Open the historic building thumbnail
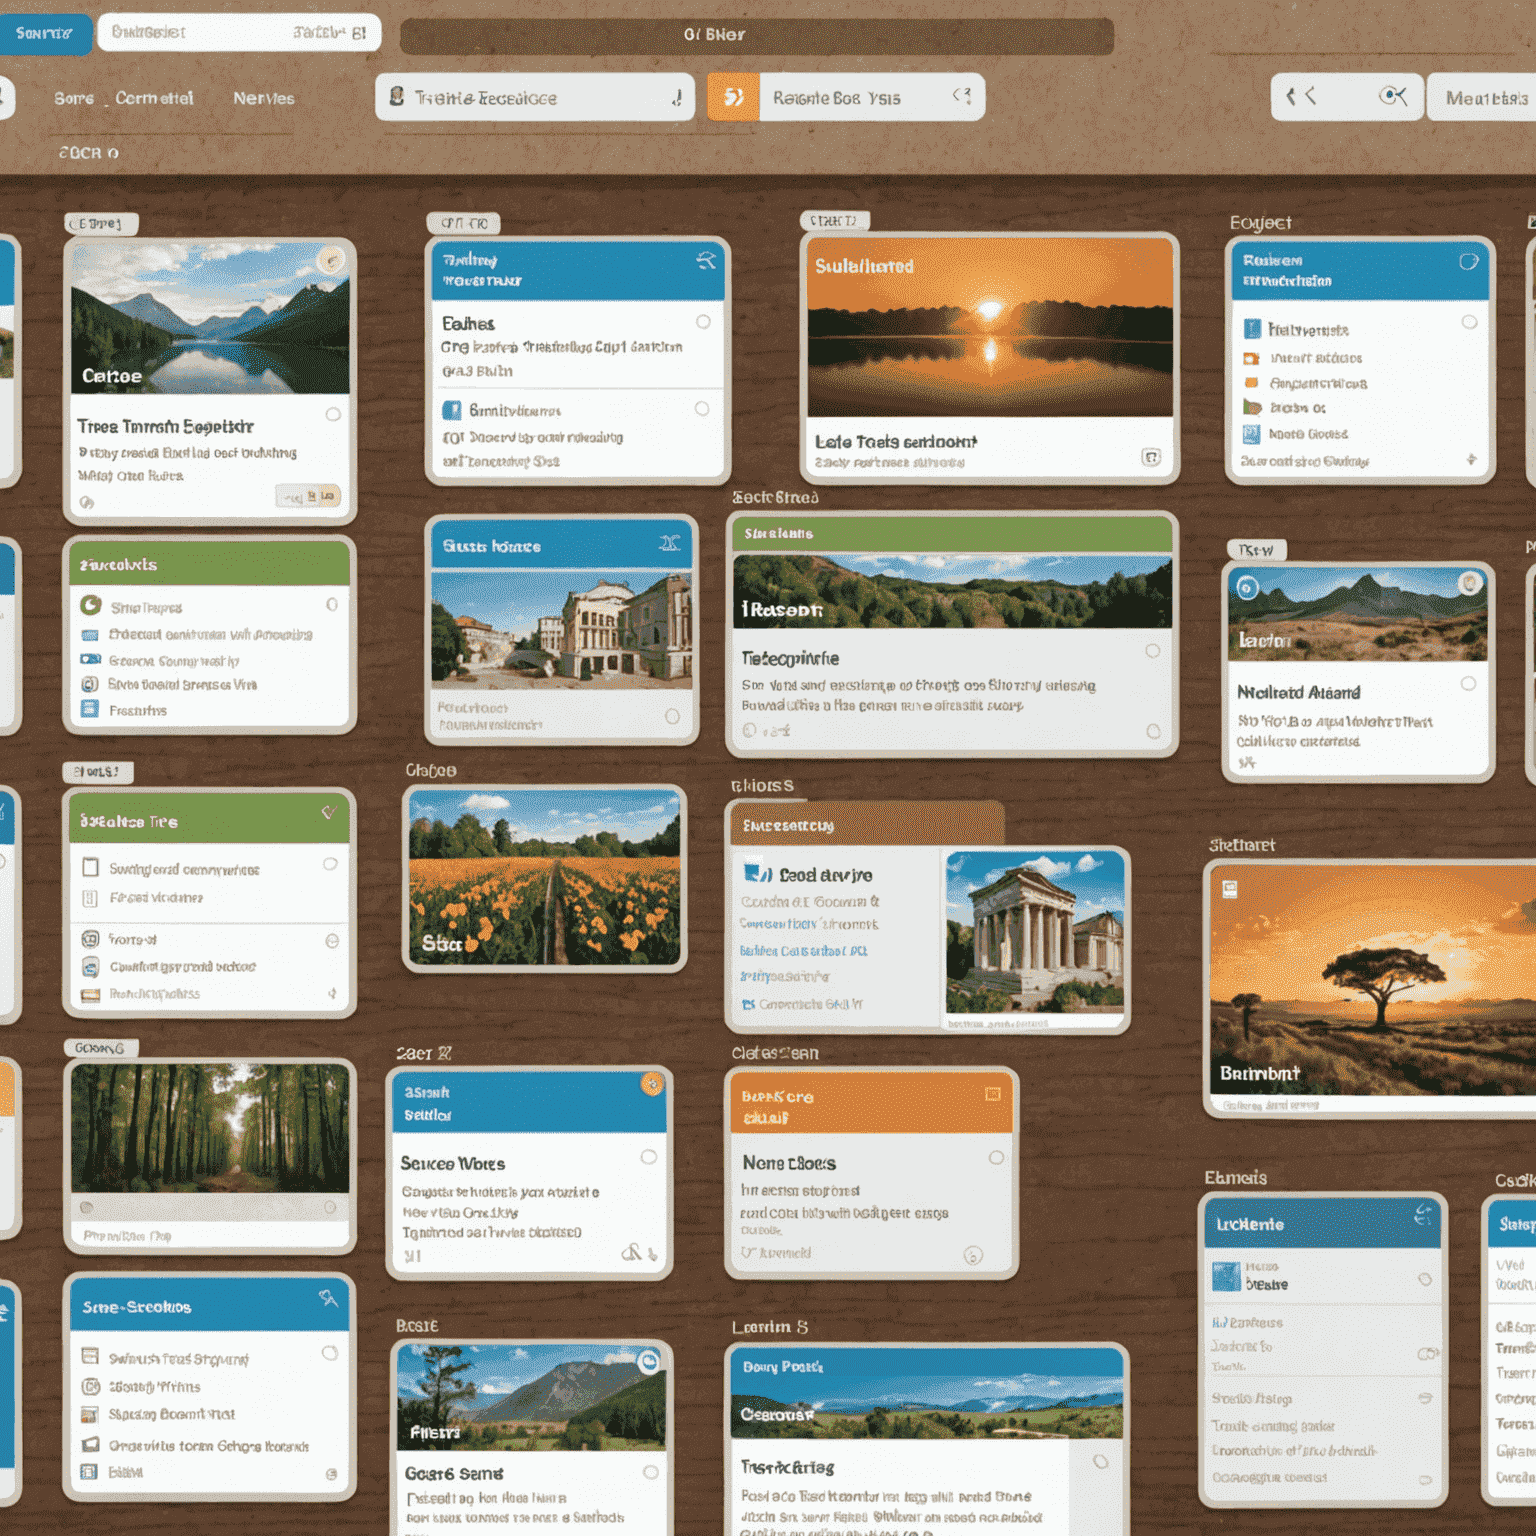This screenshot has height=1536, width=1536. click(x=561, y=629)
